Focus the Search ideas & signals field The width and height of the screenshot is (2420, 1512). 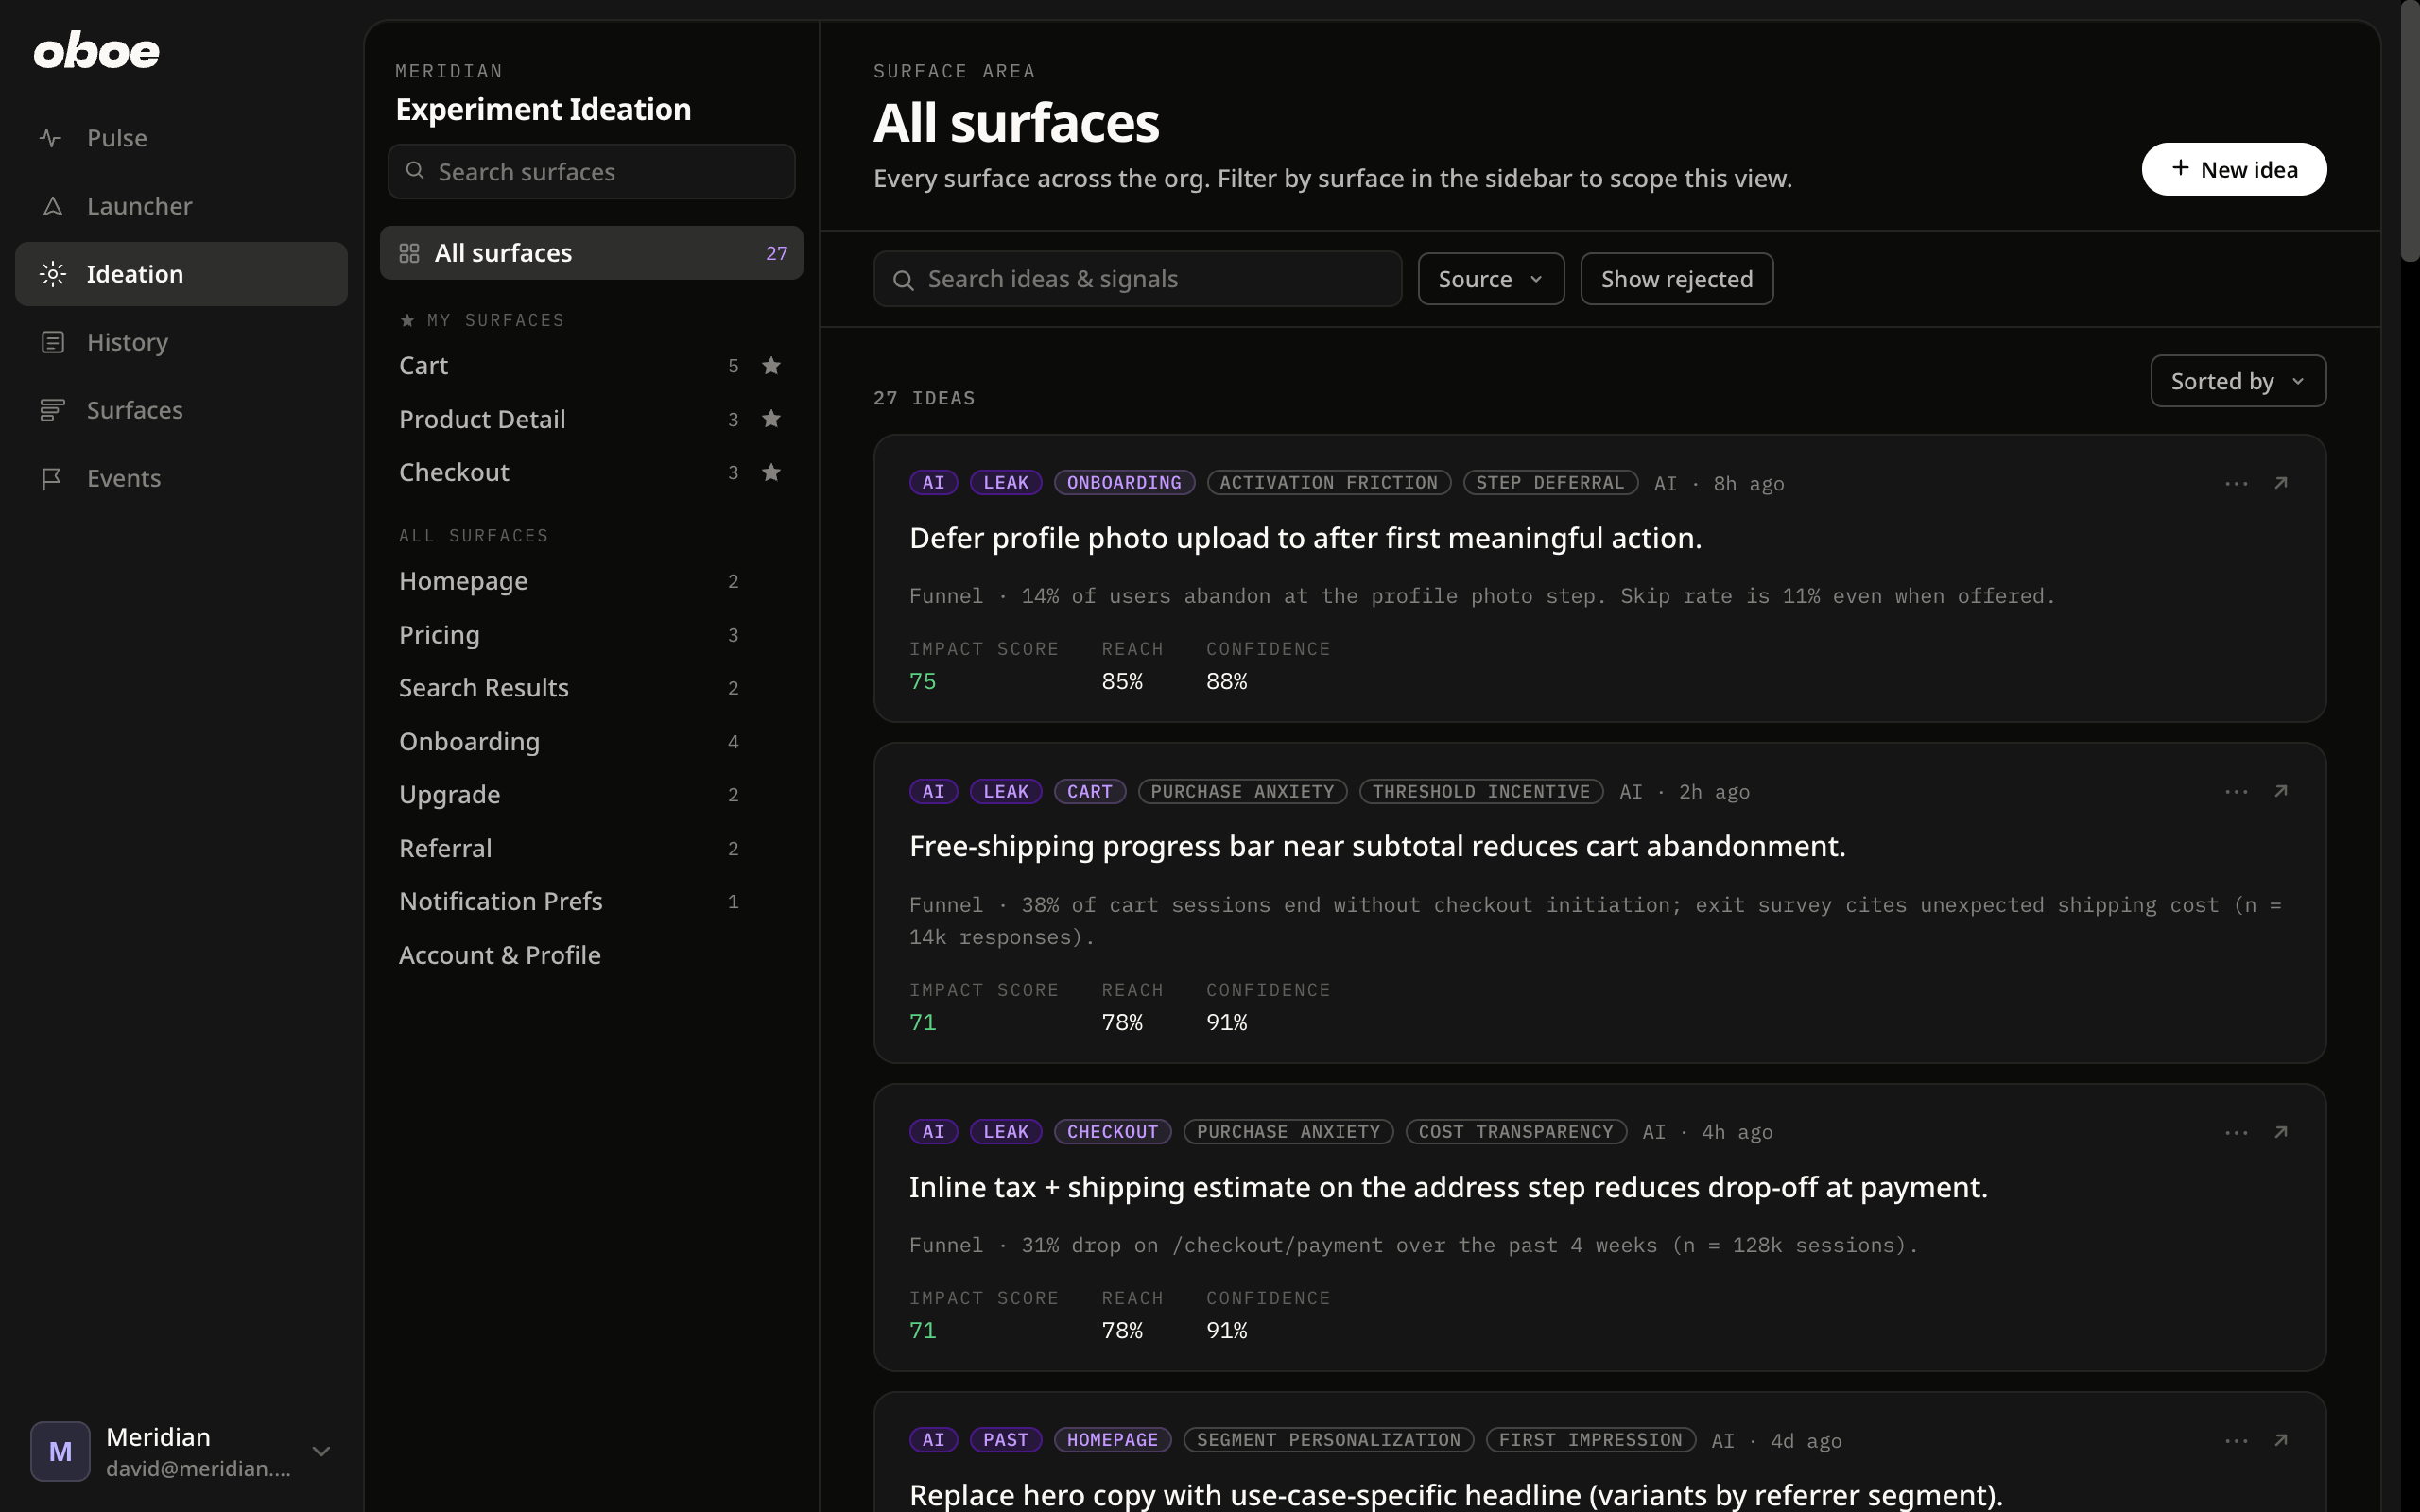[x=1137, y=279]
